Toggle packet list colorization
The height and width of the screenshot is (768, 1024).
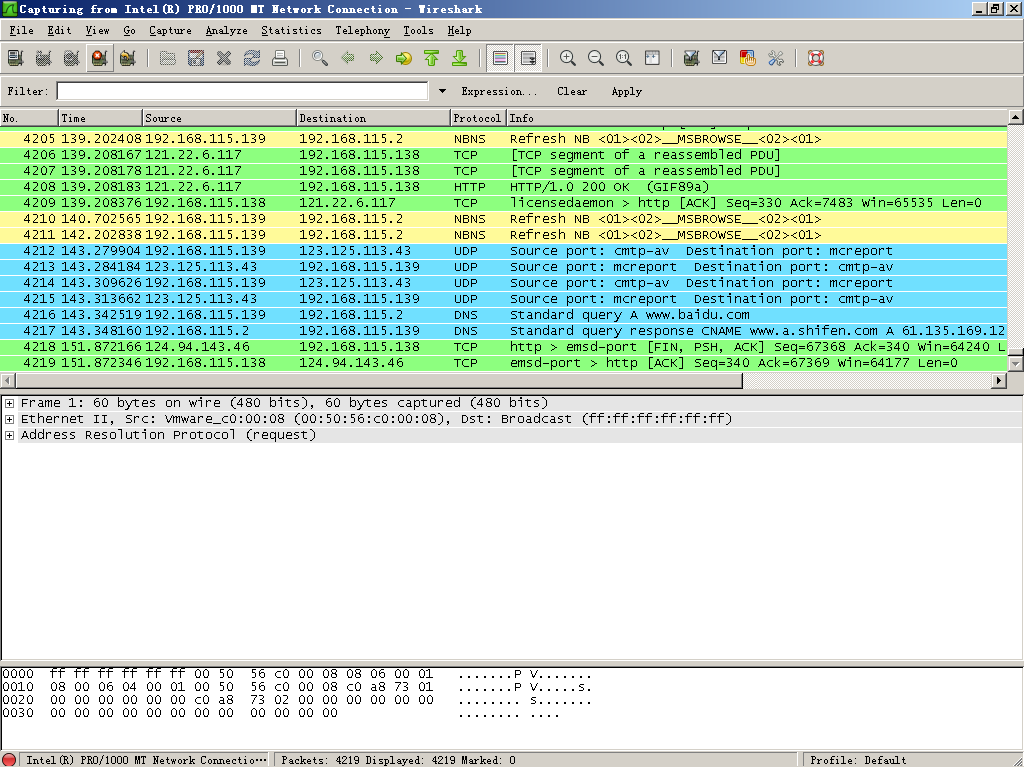[500, 58]
